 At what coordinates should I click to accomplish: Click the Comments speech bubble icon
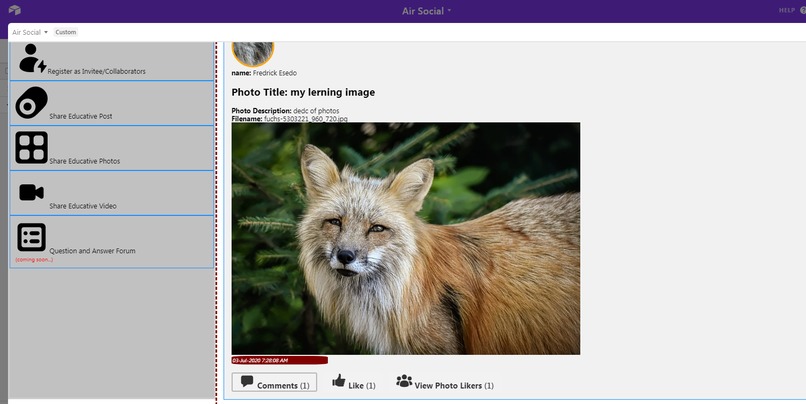247,381
